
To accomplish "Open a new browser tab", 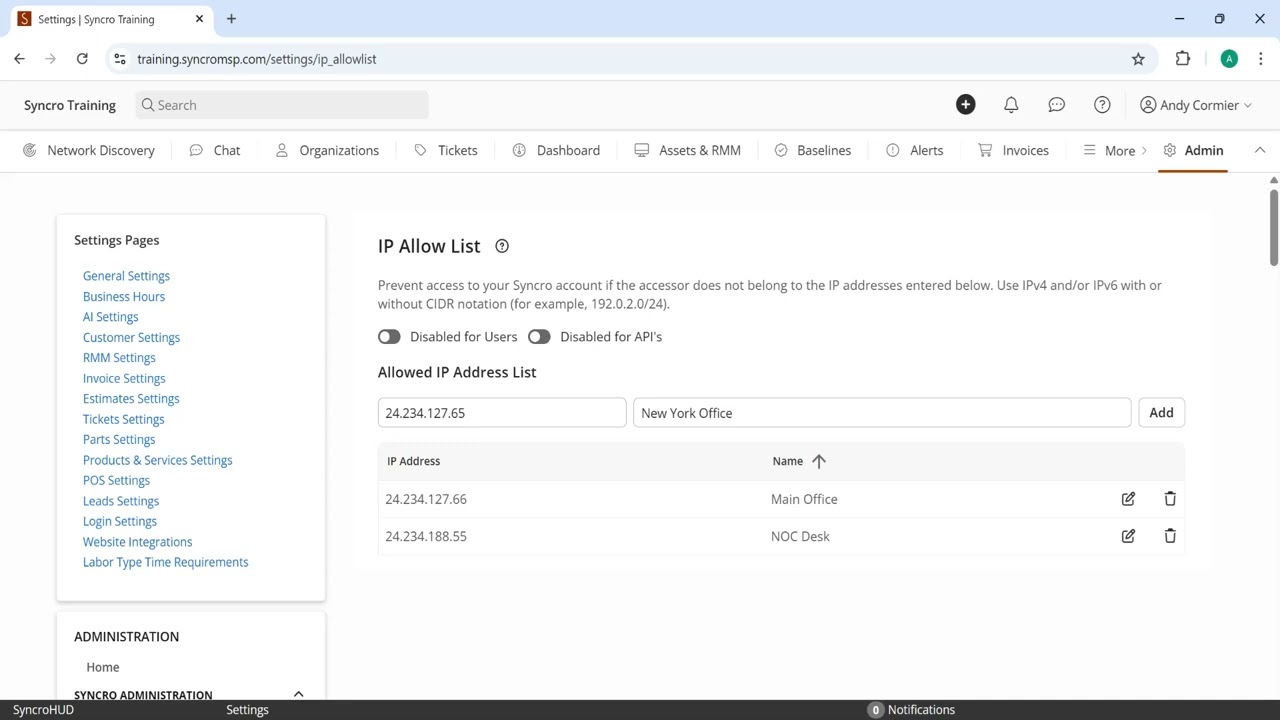I will pyautogui.click(x=231, y=19).
